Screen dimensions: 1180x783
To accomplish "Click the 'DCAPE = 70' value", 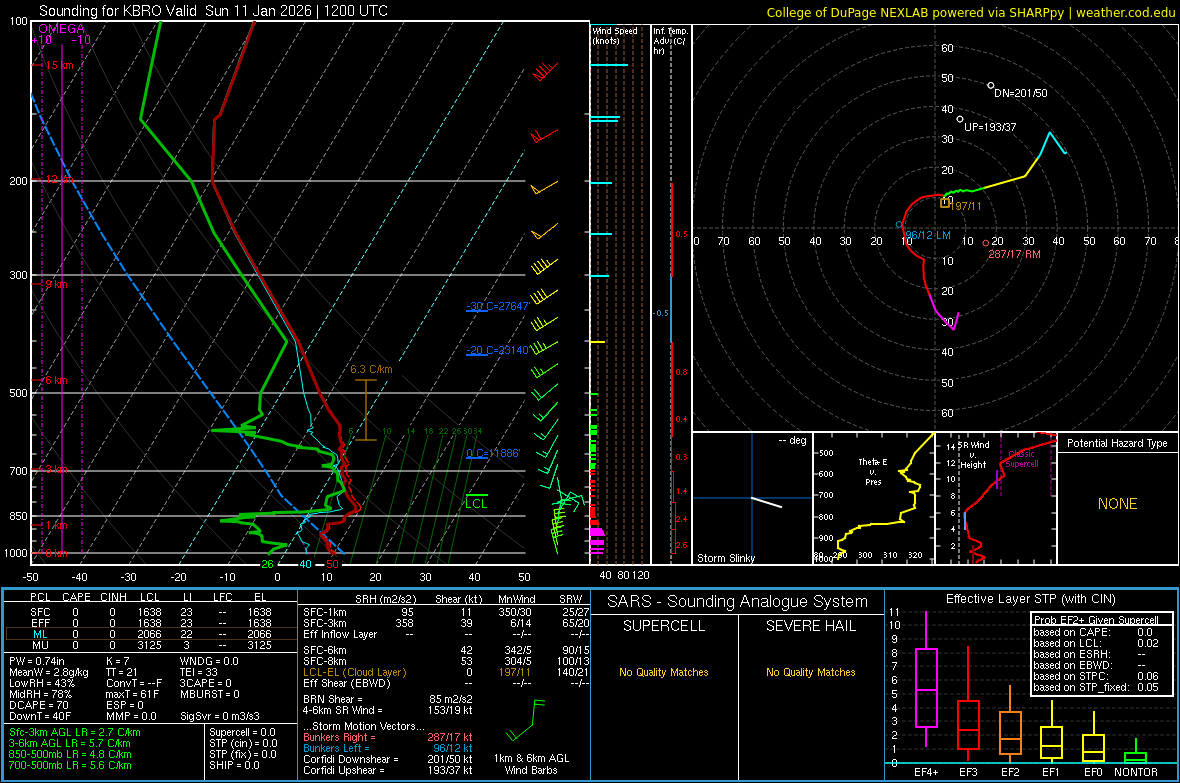I will coord(39,705).
